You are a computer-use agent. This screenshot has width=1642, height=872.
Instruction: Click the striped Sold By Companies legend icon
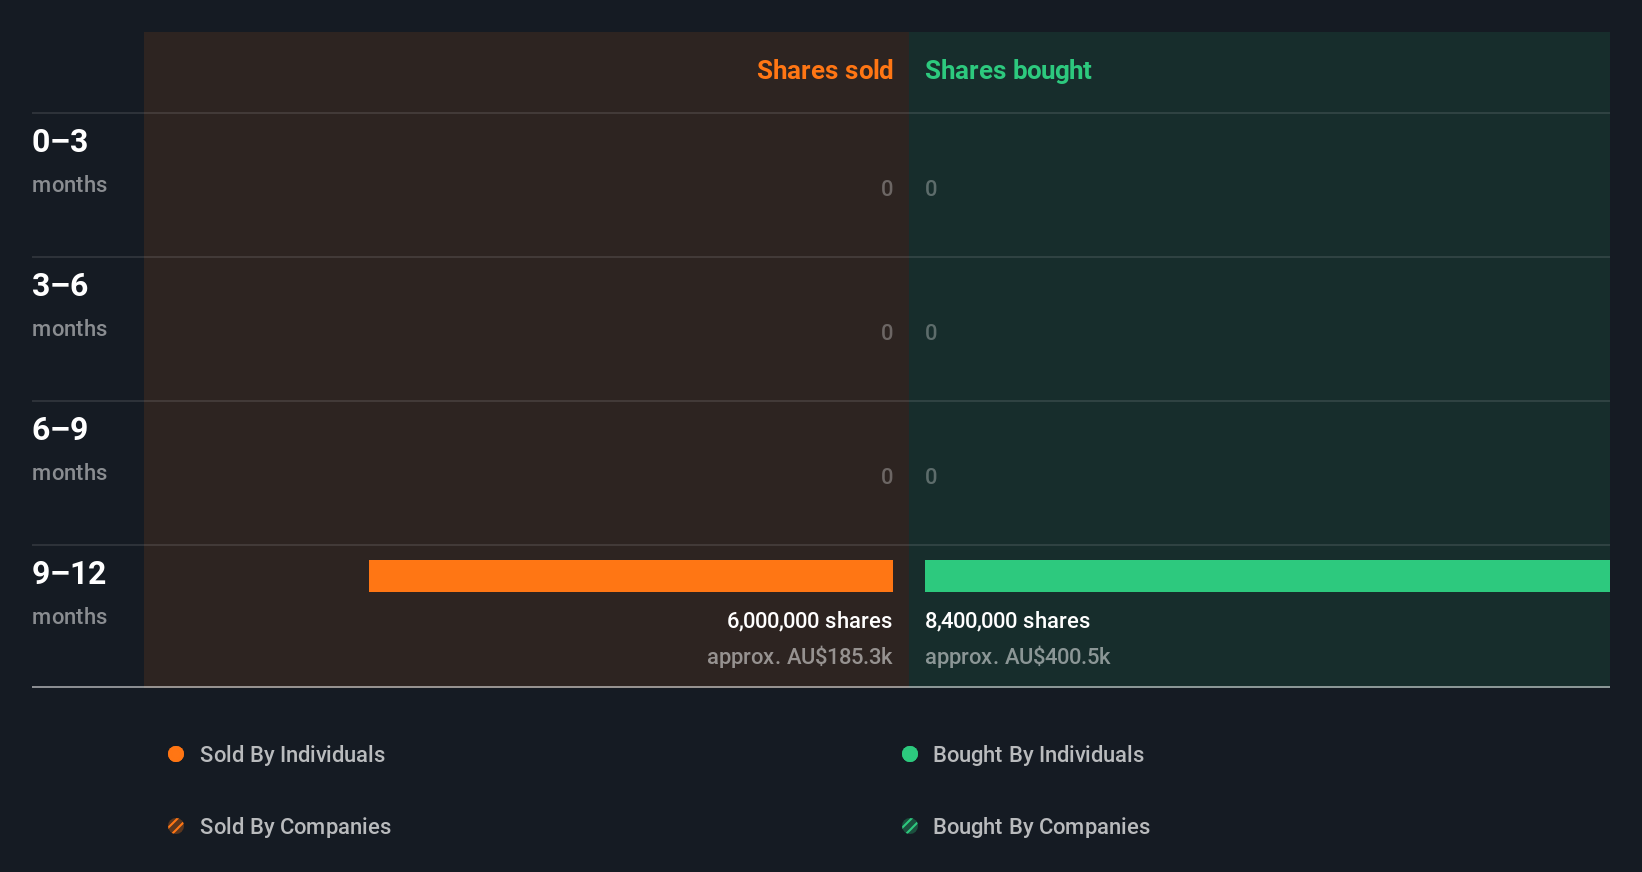pos(176,826)
